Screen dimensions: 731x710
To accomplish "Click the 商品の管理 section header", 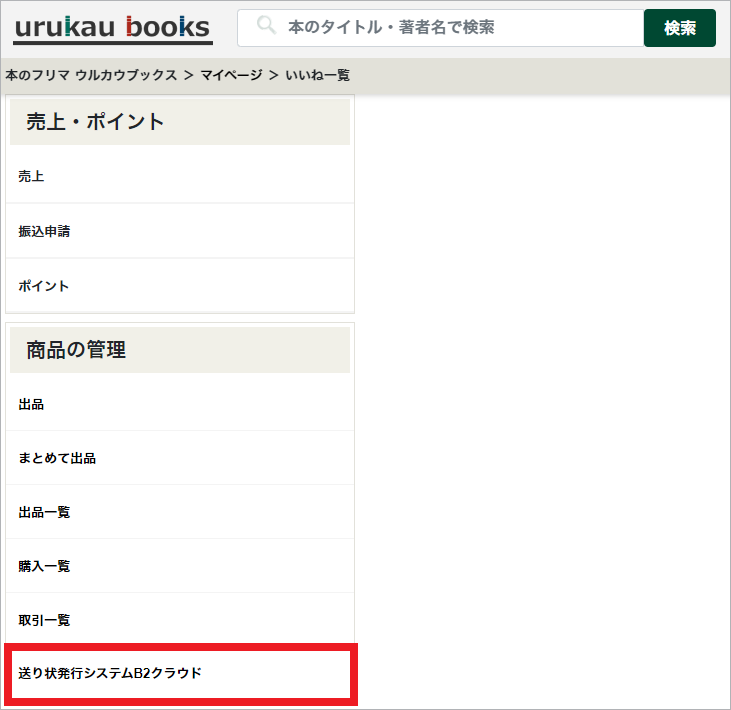I will point(180,350).
